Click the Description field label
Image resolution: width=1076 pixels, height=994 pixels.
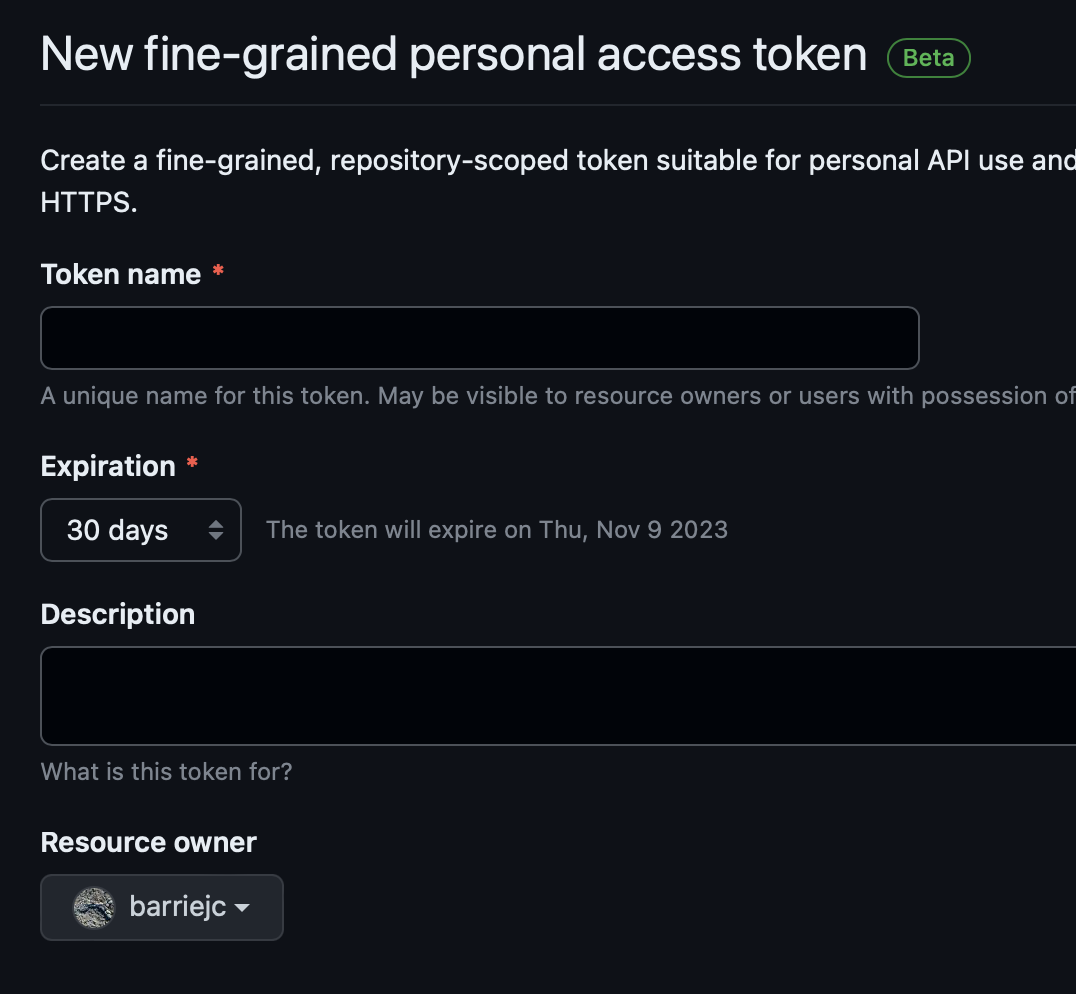click(x=118, y=614)
